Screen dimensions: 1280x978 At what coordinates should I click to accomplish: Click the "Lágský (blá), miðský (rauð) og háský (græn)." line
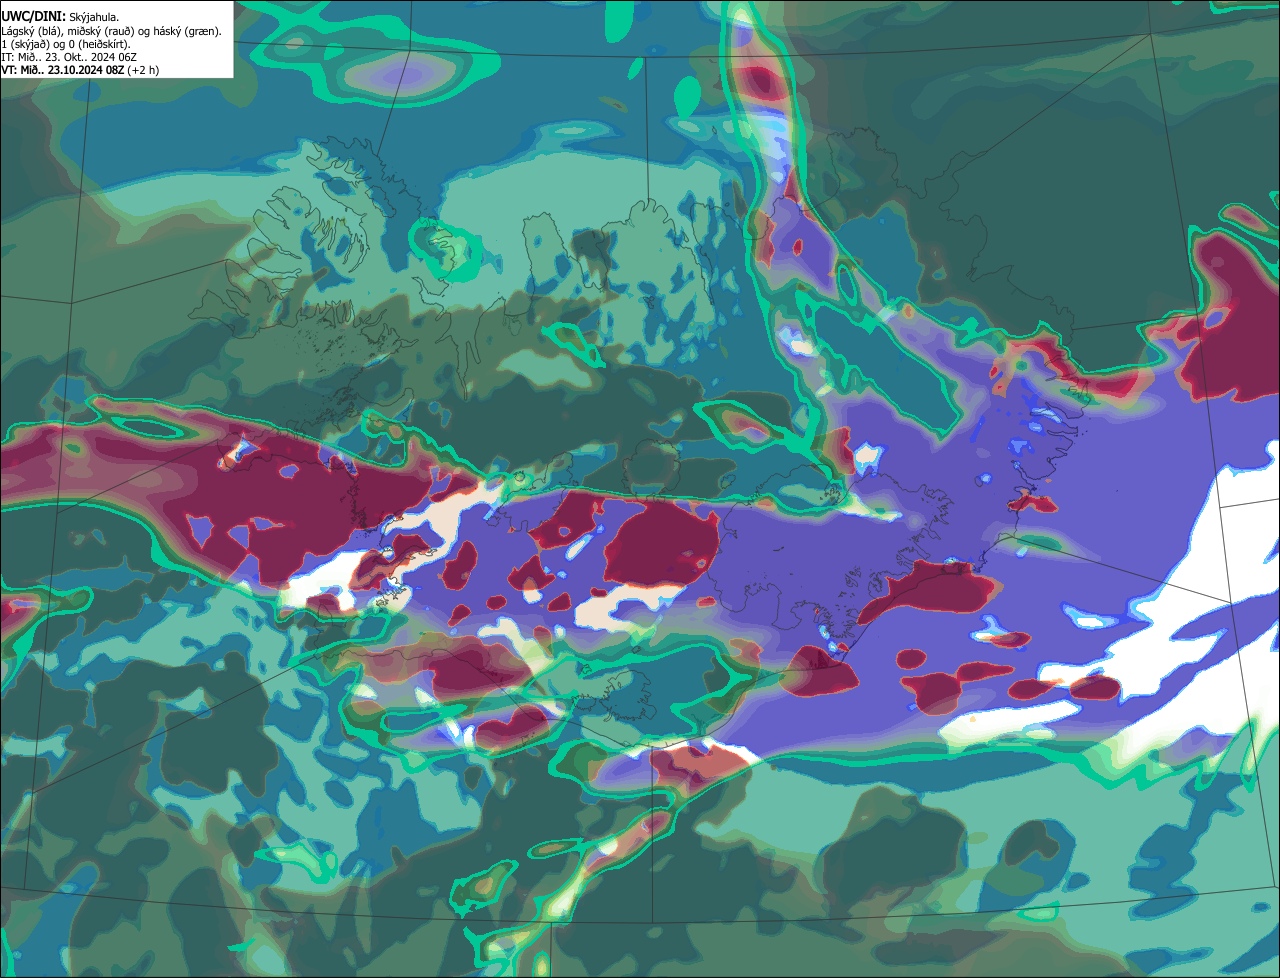(x=111, y=31)
